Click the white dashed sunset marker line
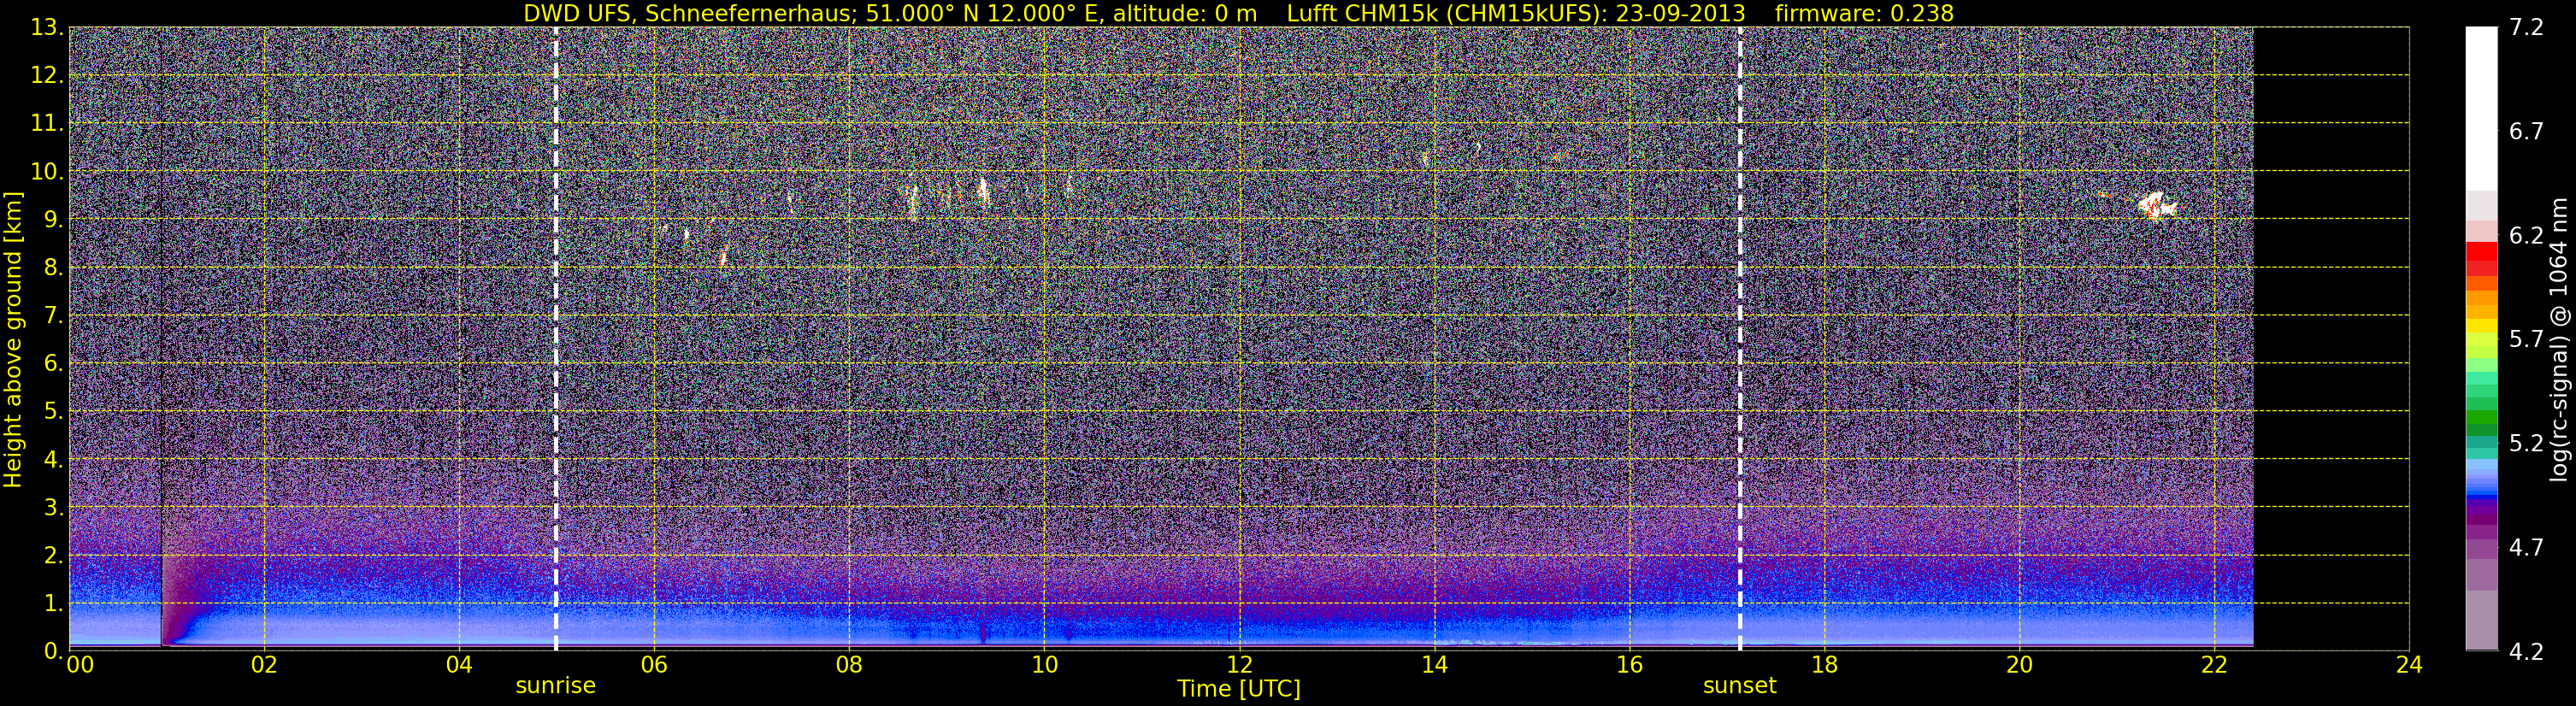 click(1740, 338)
